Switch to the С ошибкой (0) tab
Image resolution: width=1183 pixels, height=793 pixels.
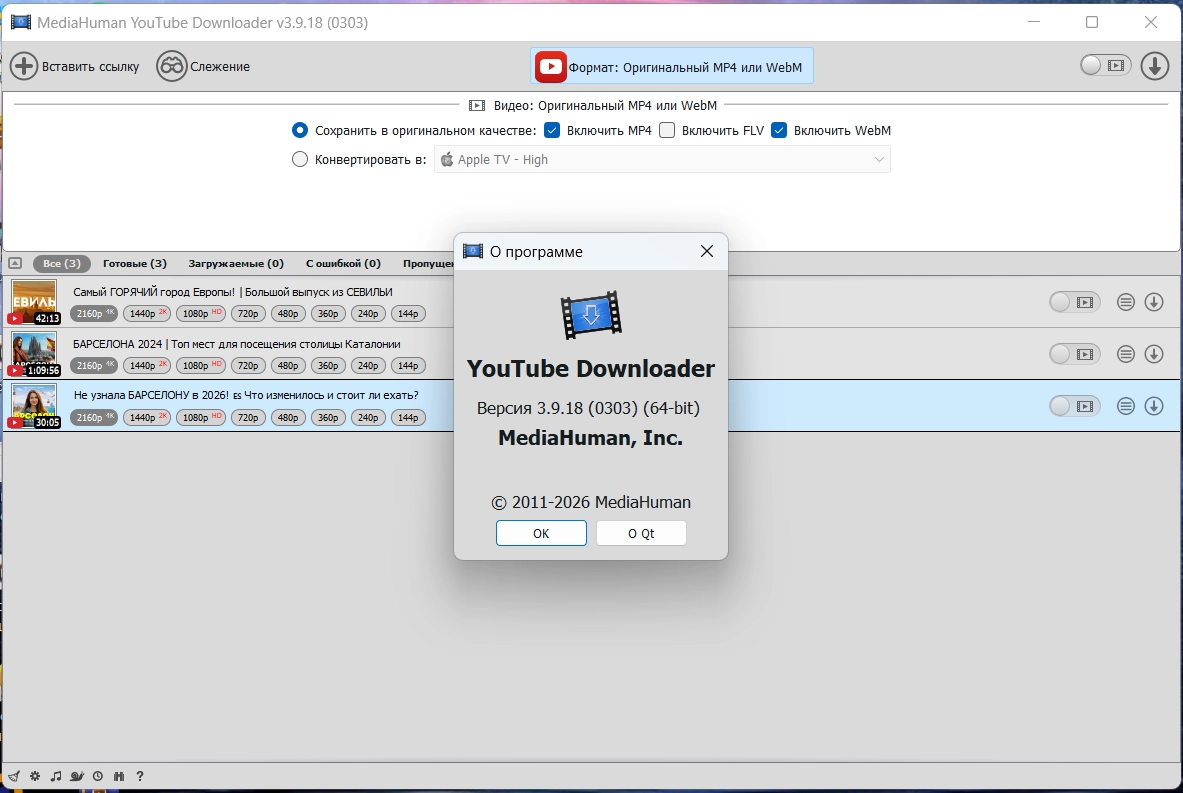(x=343, y=263)
